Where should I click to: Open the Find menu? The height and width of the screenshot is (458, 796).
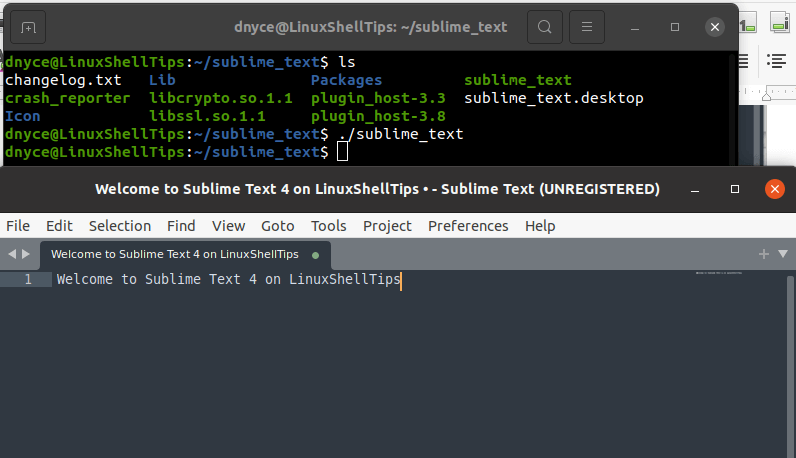pos(181,226)
